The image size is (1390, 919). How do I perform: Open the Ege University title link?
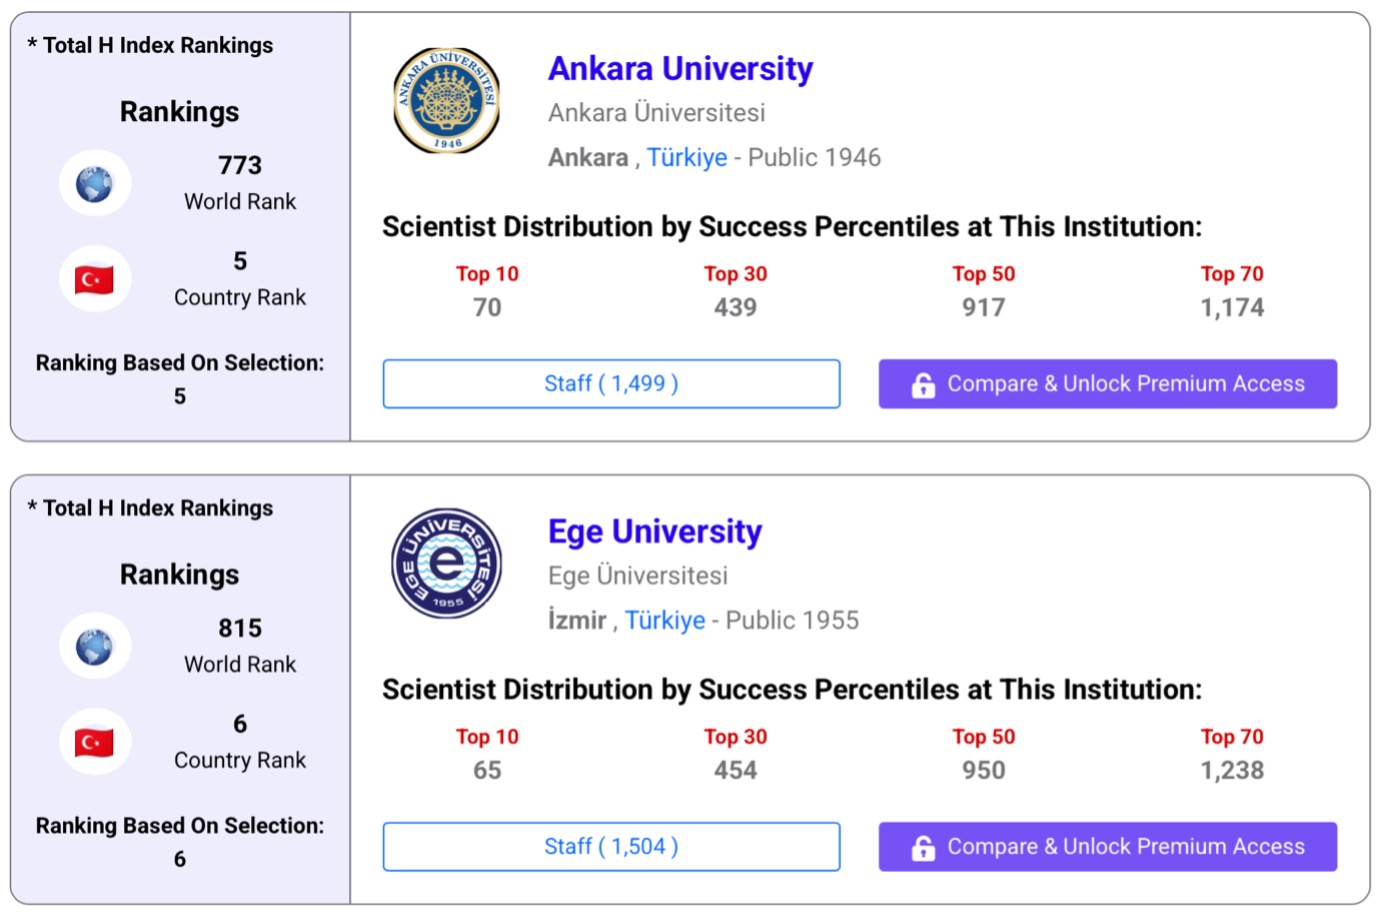click(655, 532)
